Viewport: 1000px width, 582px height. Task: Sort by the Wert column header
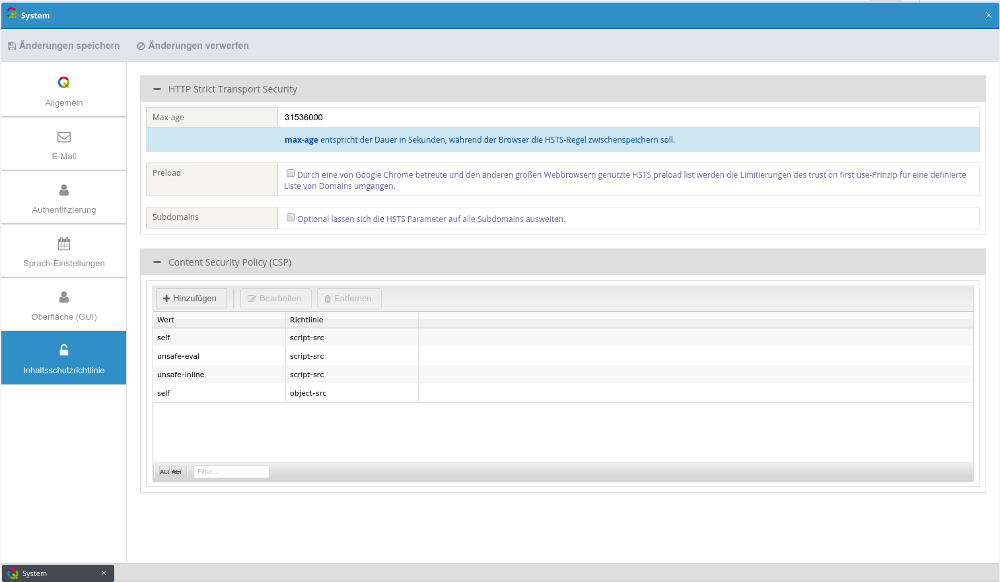(218, 319)
